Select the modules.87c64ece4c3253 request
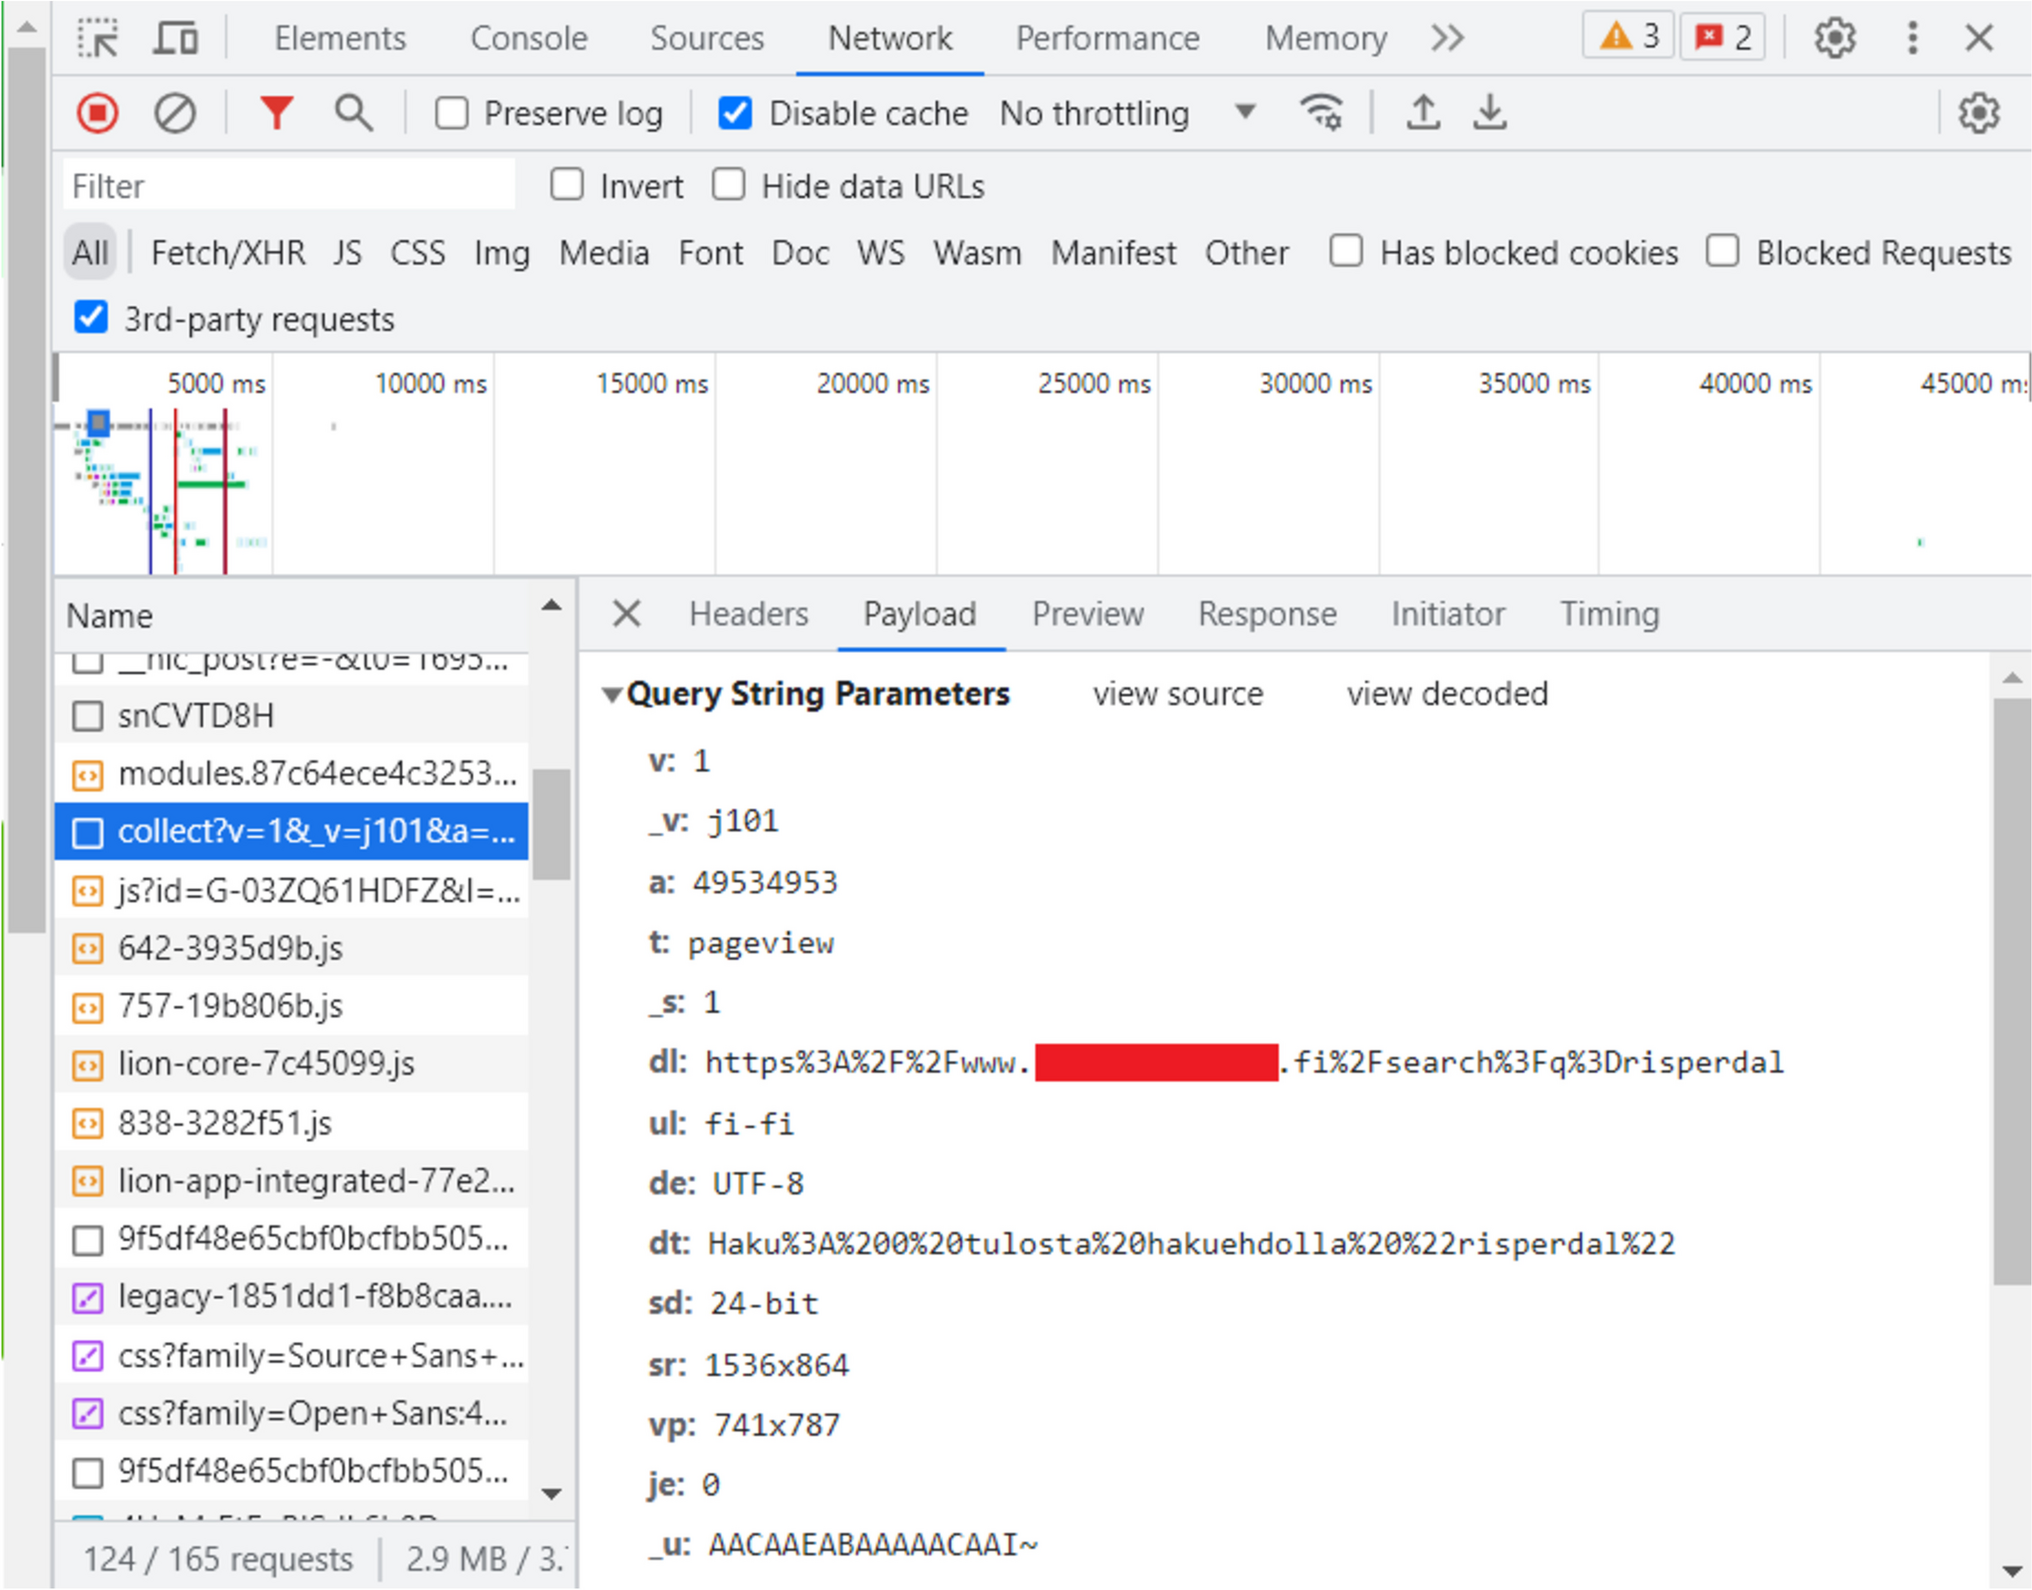Screen dimensions: 2032x1590 [291, 773]
